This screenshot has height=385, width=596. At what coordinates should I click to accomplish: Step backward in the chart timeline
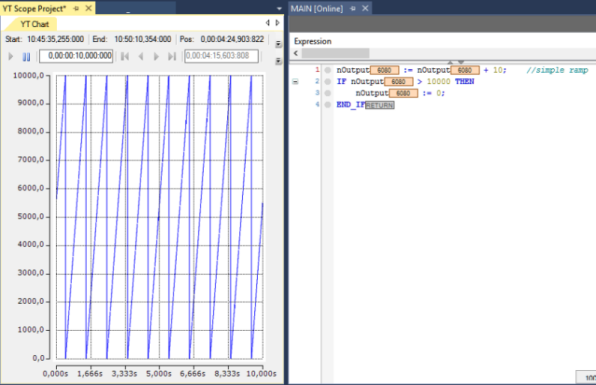click(141, 57)
